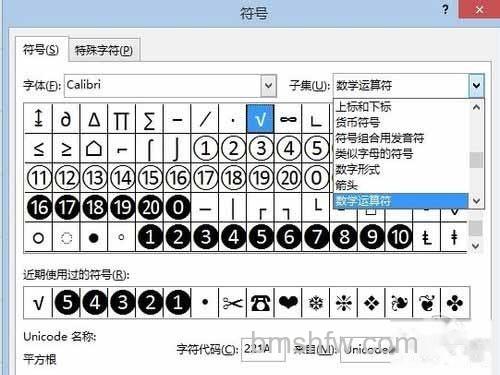Click symbol grid scrollbar down arrow
Viewport: 500px width, 375px height.
[476, 246]
